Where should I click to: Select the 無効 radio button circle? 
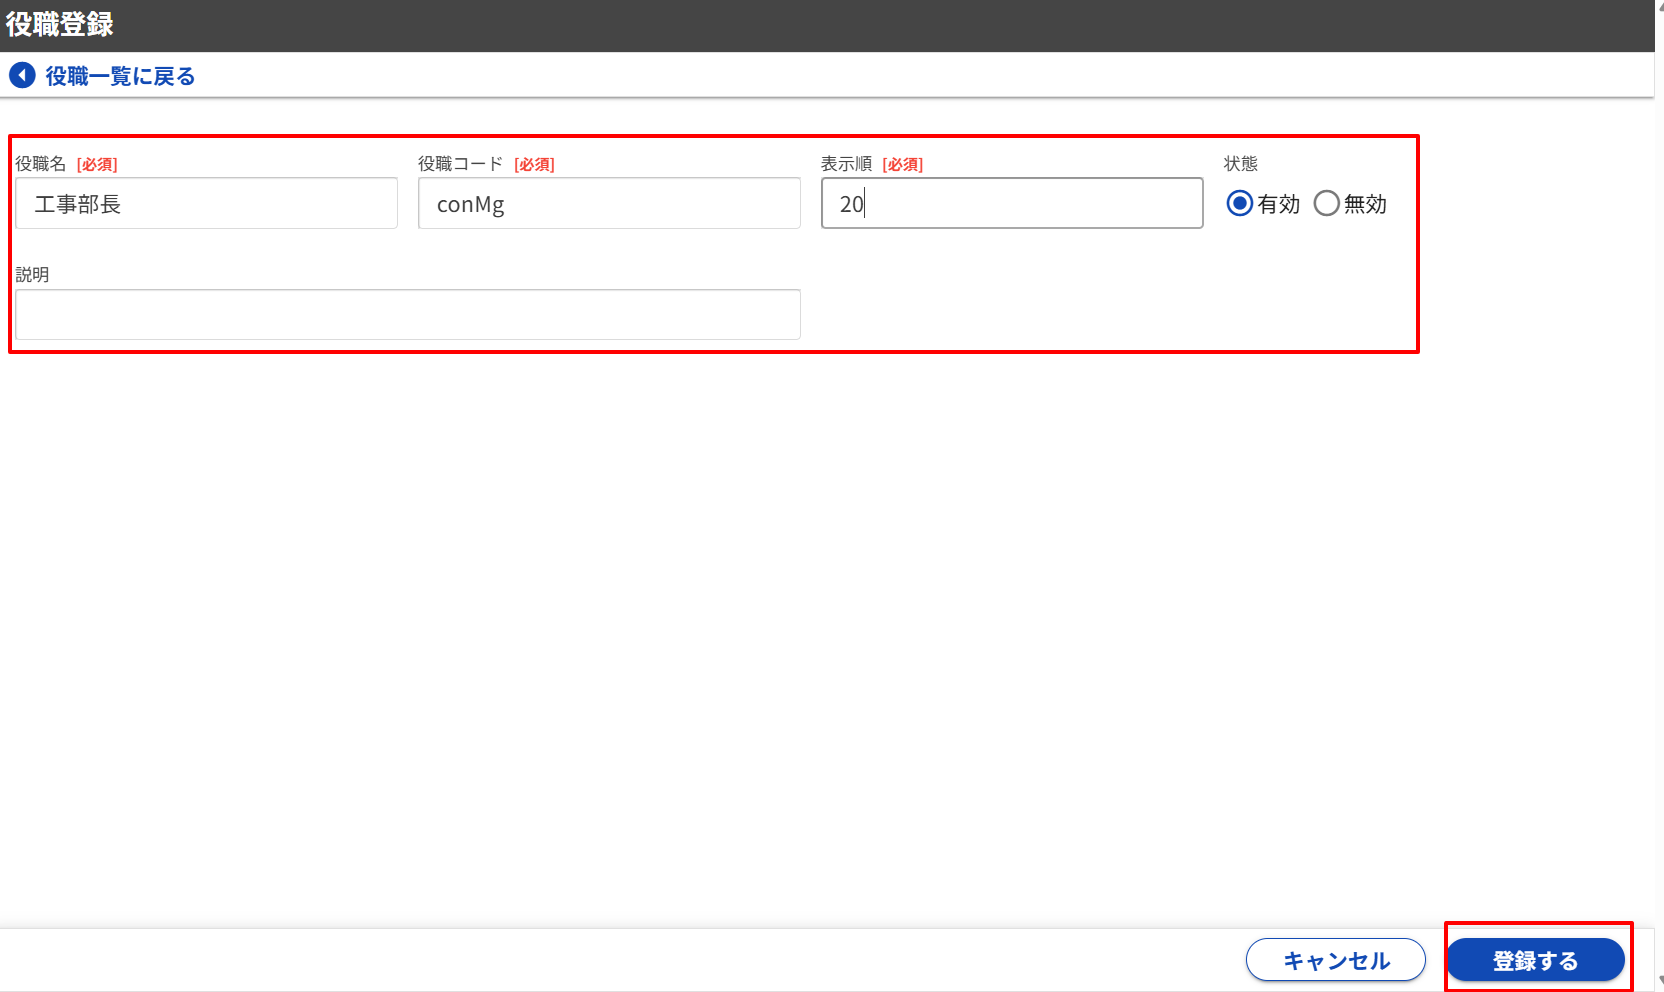pyautogui.click(x=1326, y=204)
